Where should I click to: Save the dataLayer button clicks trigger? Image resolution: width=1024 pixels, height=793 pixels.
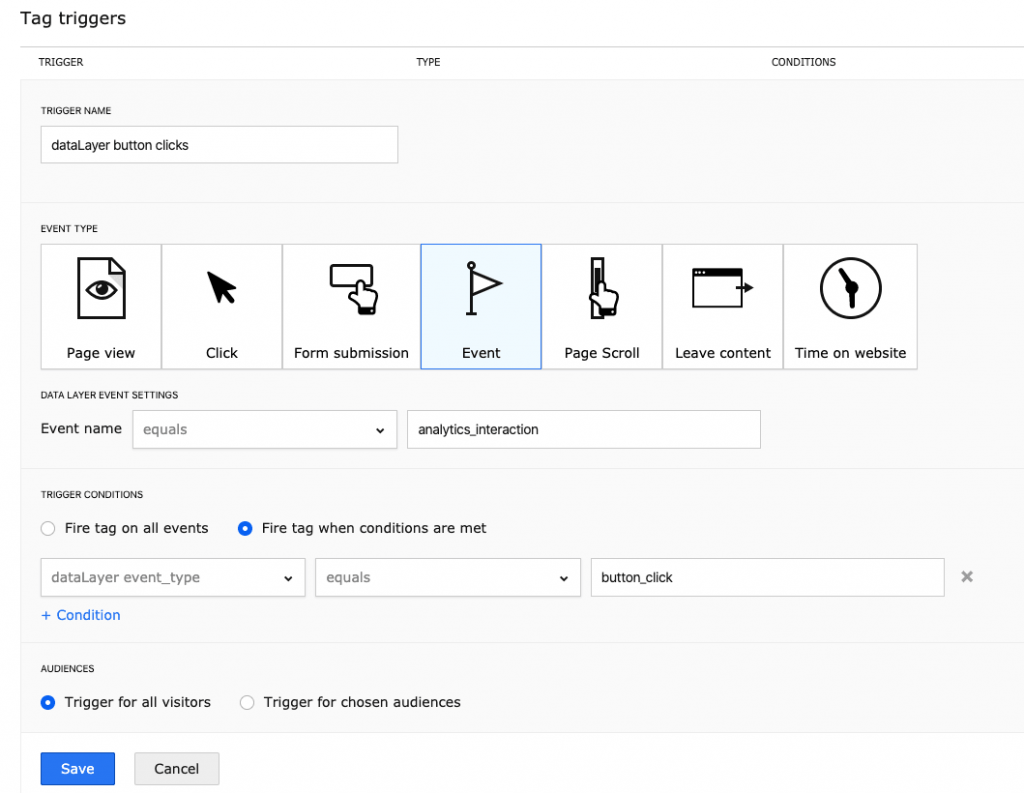[77, 768]
